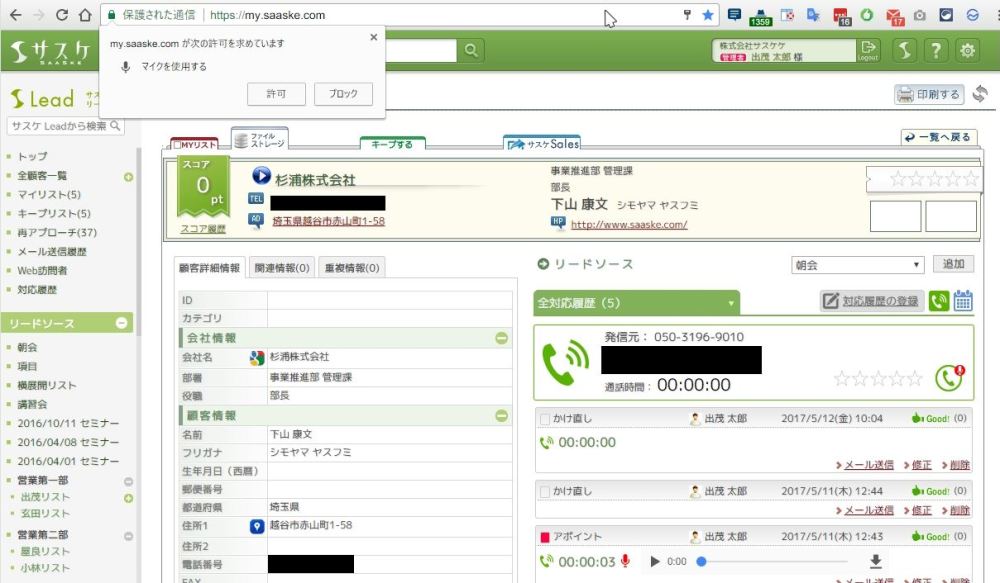This screenshot has height=583, width=1000.
Task: Play the recorded call audio
Action: tap(656, 562)
